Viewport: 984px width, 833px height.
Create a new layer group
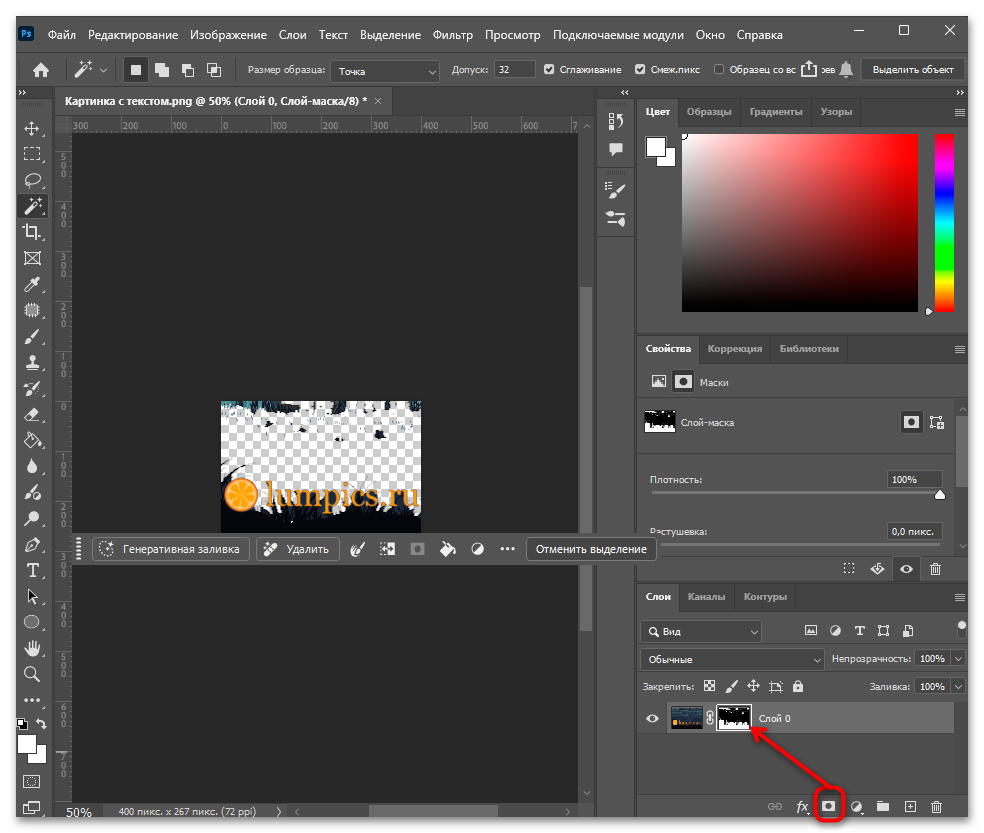click(x=883, y=807)
